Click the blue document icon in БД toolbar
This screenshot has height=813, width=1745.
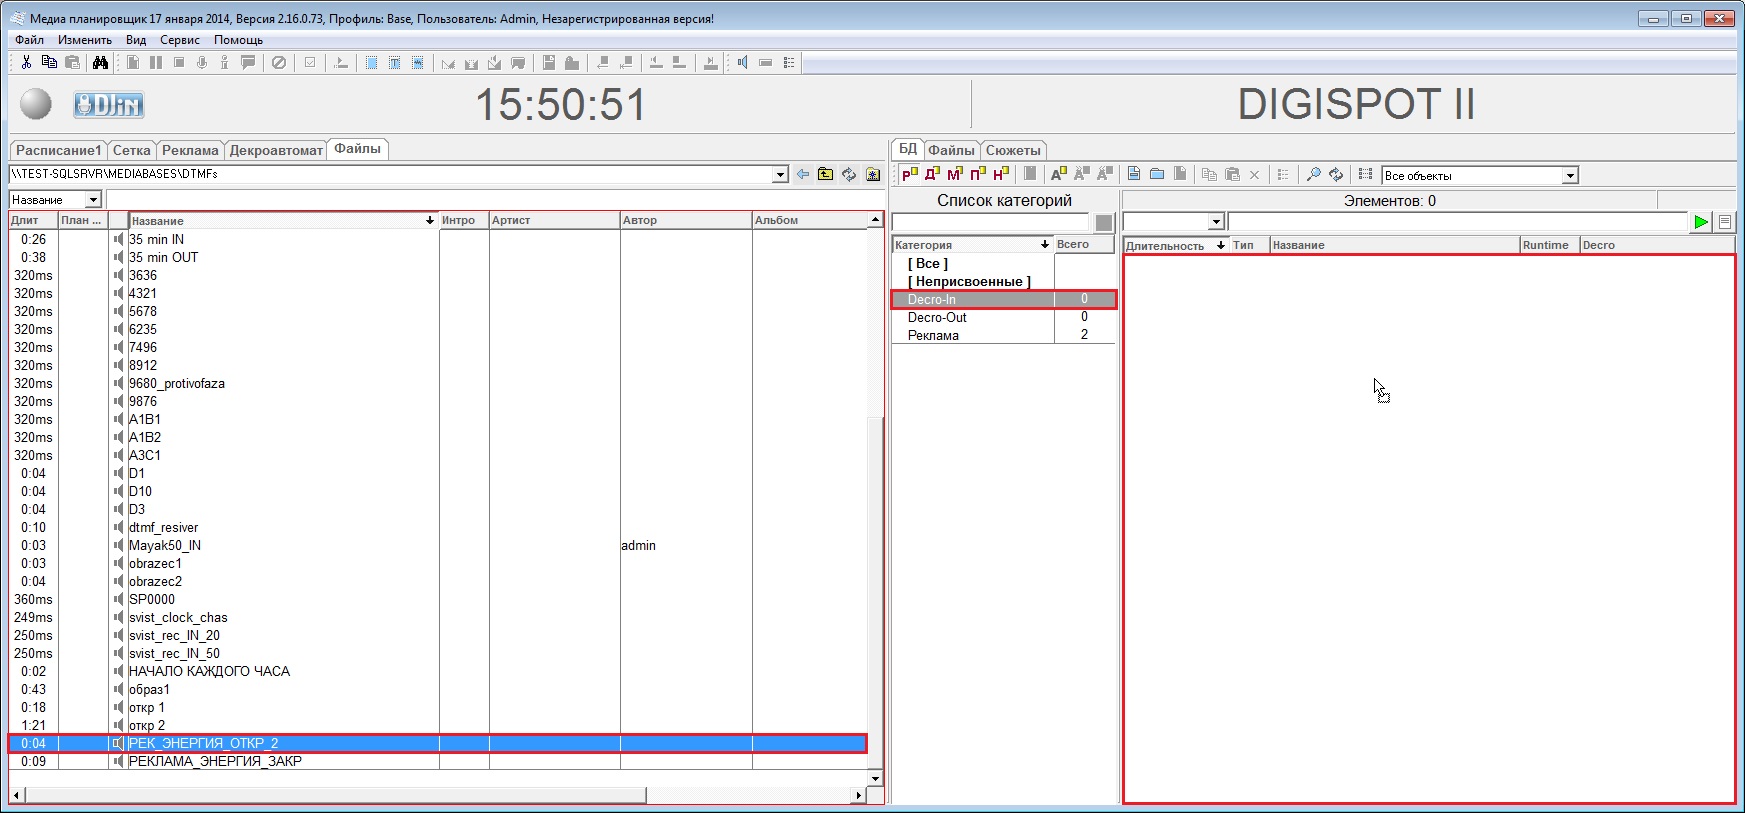[1134, 174]
